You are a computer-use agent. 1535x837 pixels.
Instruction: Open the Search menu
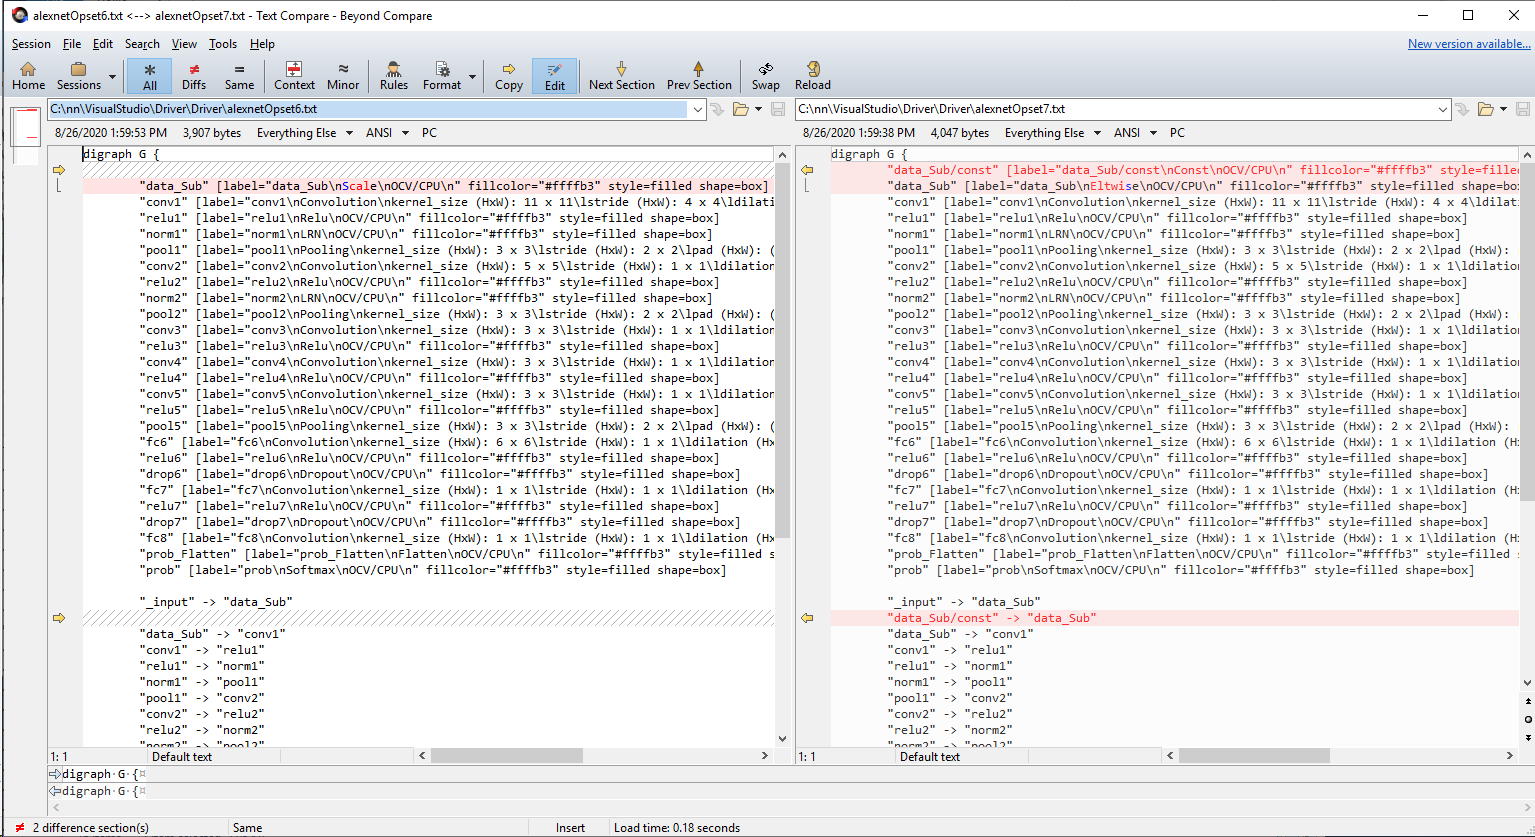[x=142, y=43]
